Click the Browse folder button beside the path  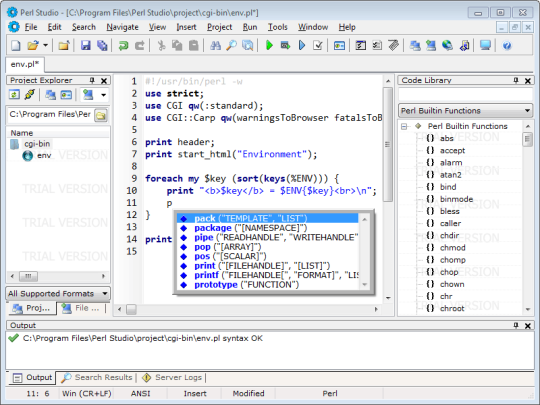[x=101, y=115]
